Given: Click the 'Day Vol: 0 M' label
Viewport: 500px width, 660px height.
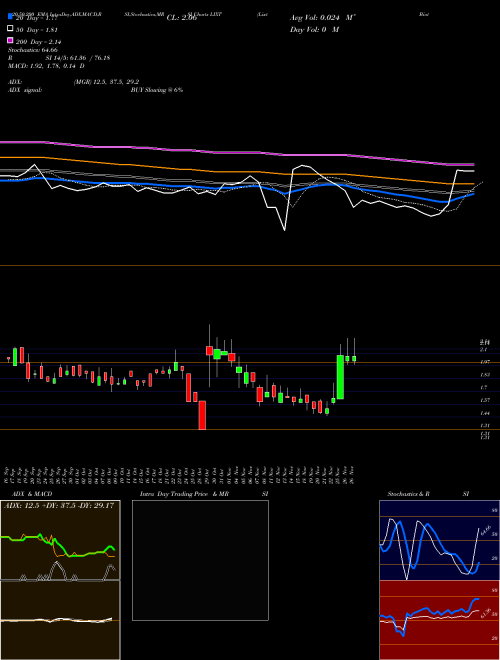Looking at the screenshot, I should [314, 30].
